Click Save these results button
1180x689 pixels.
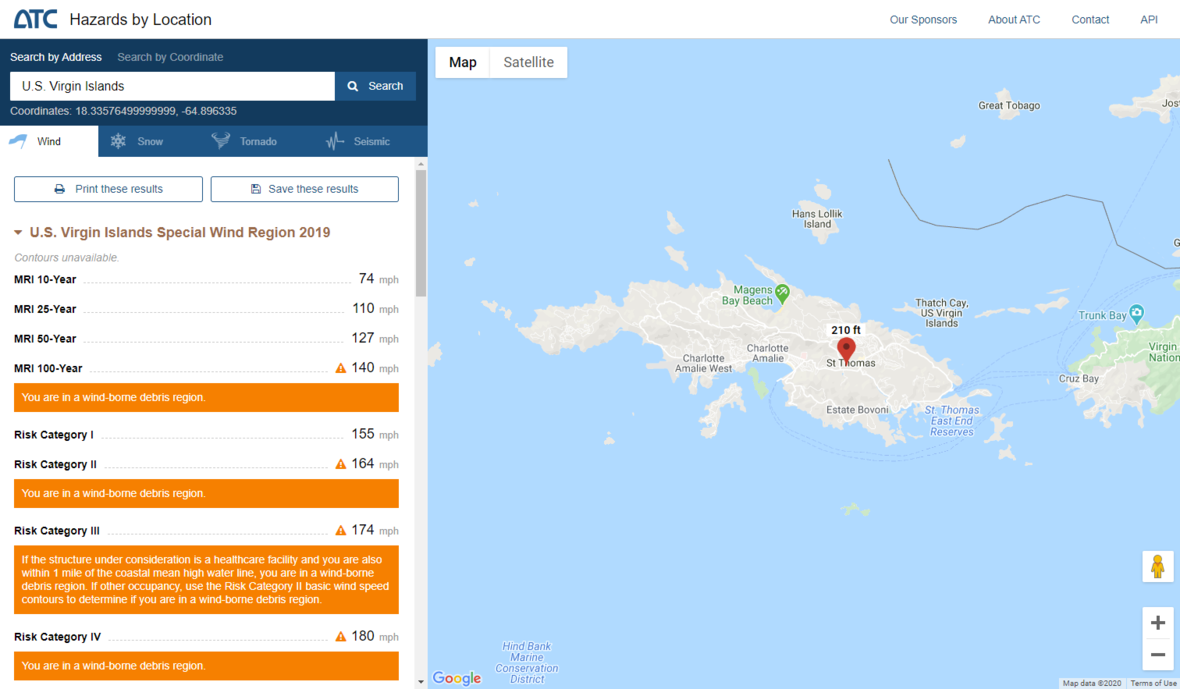304,189
